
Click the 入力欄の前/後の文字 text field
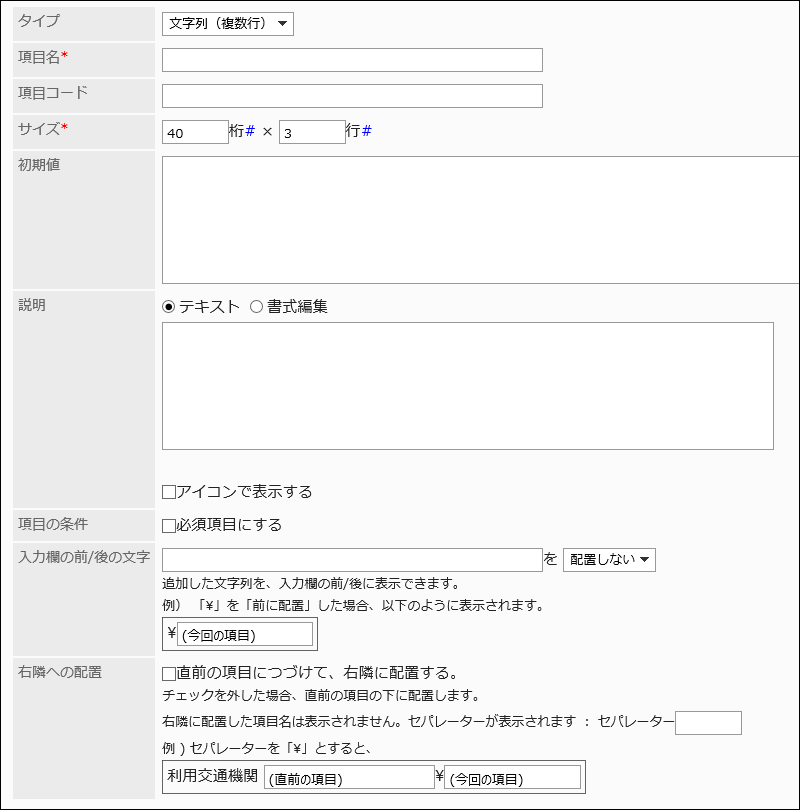352,560
